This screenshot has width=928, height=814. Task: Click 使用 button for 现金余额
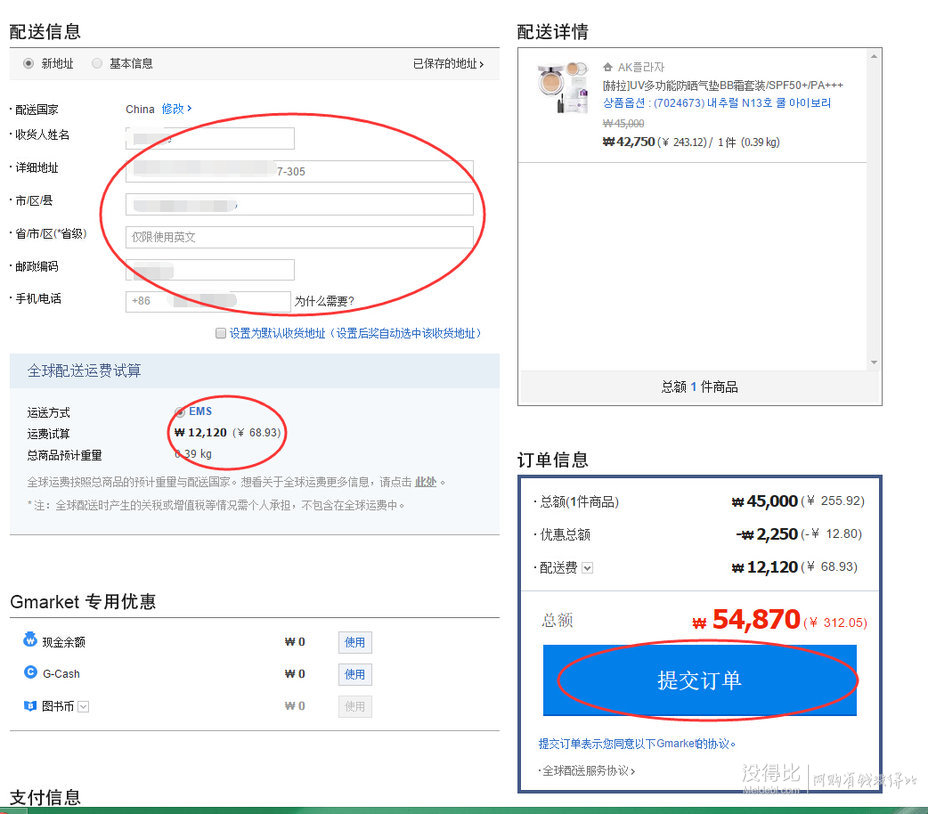coord(355,642)
